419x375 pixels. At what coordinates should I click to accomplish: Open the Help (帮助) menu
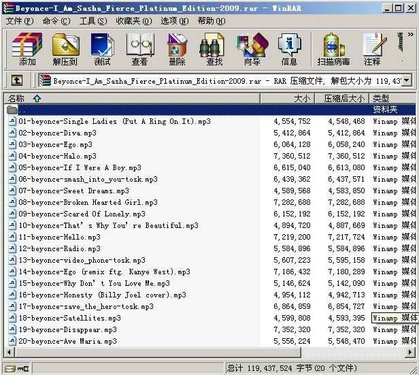(211, 22)
